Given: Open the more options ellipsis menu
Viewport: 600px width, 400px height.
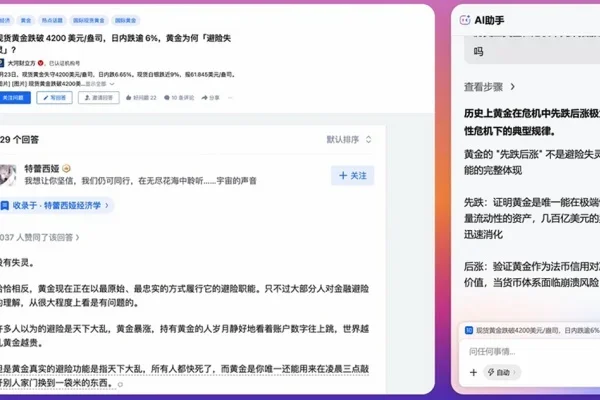Looking at the screenshot, I should click(230, 98).
